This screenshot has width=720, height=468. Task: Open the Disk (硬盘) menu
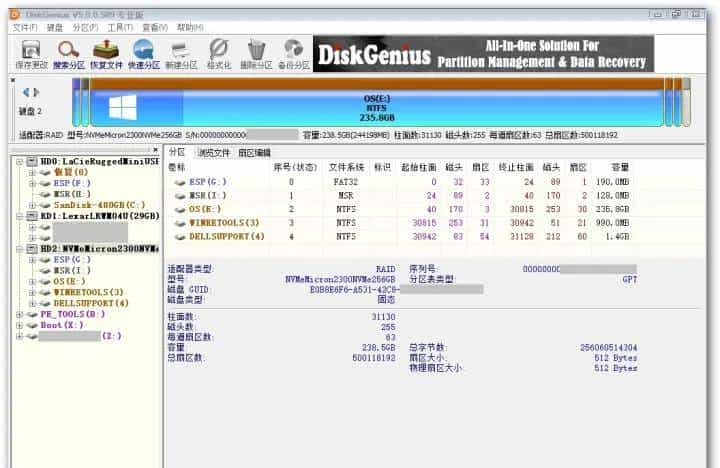point(55,28)
